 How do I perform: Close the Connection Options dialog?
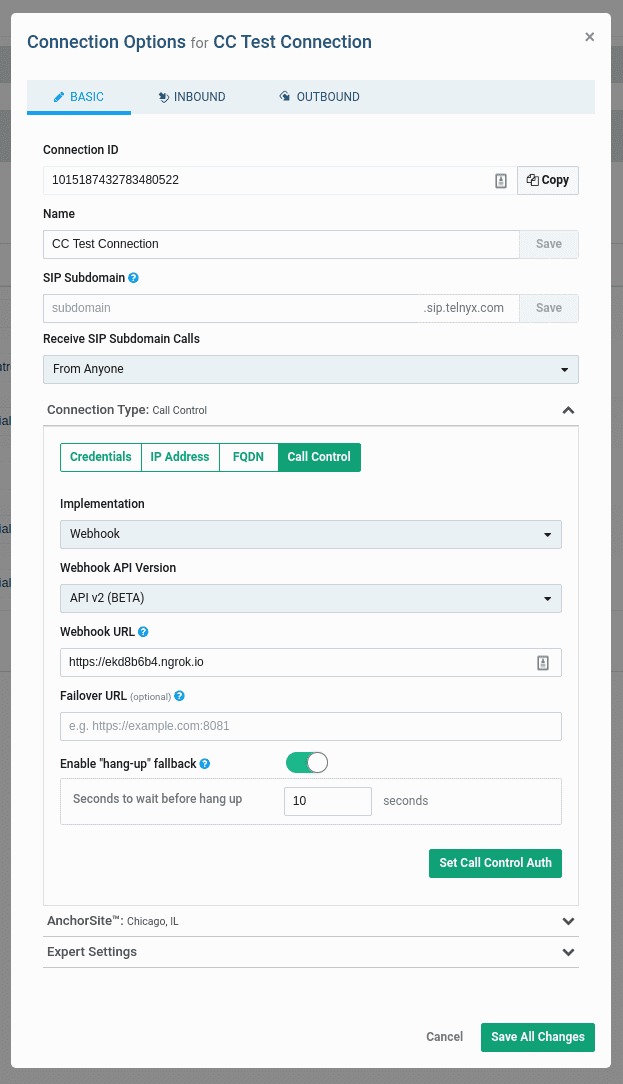tap(589, 37)
